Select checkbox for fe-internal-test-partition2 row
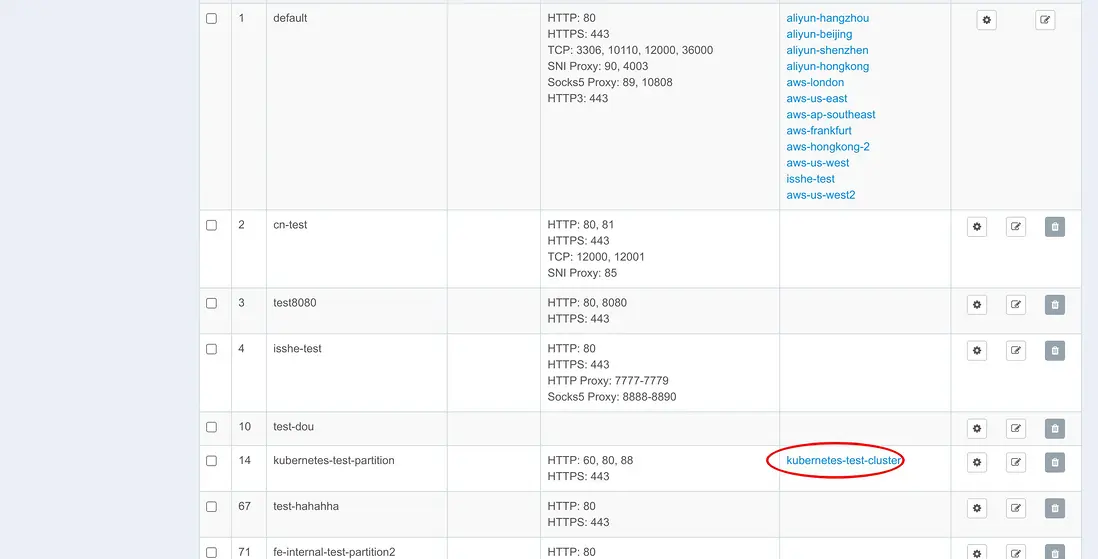Screen dimensions: 1098x559 point(211,552)
